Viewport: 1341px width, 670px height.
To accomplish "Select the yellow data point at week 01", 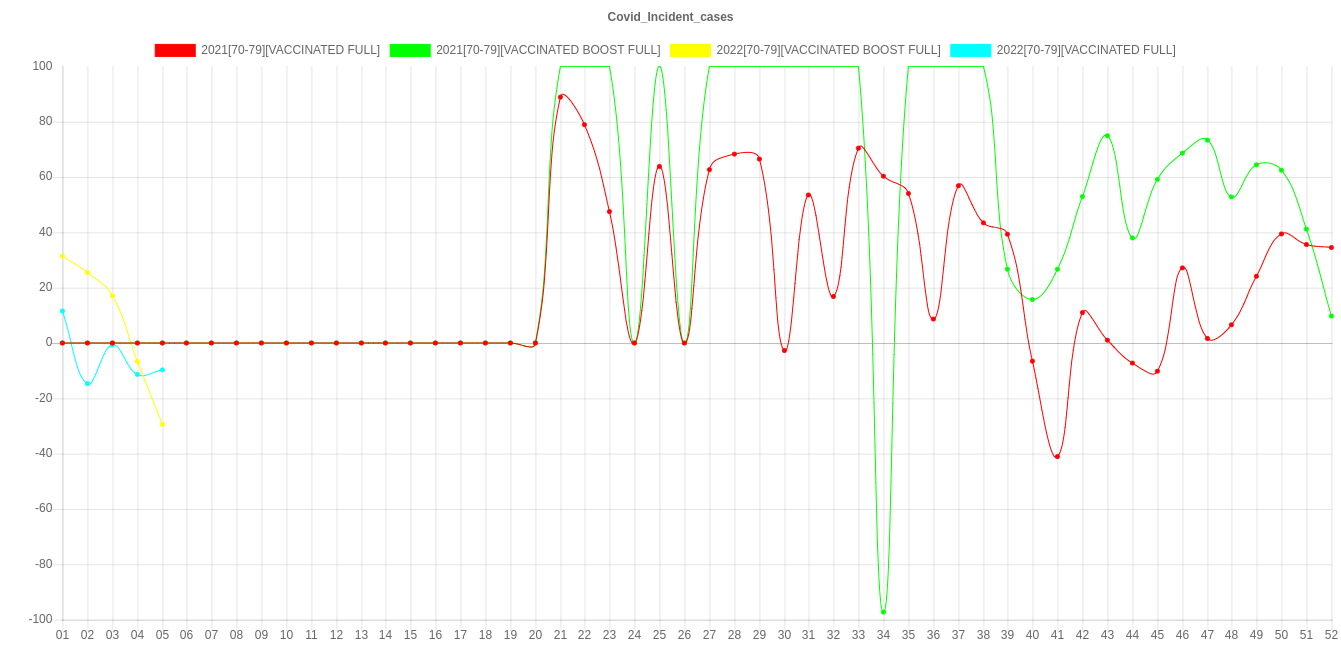I will click(62, 256).
